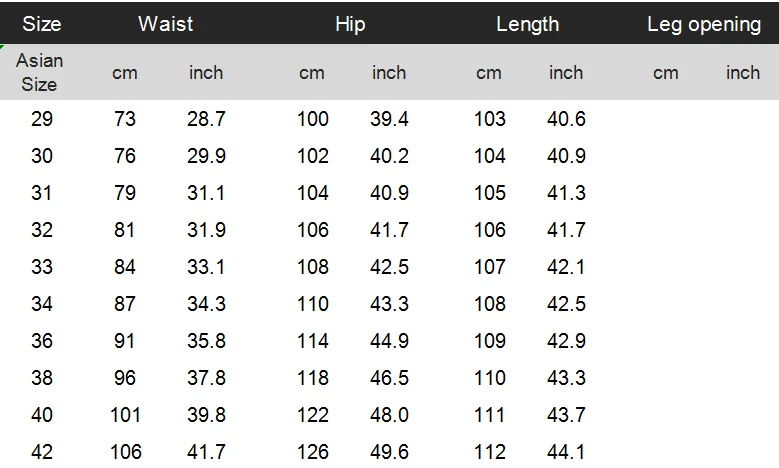Click the Length column header
The width and height of the screenshot is (779, 468).
(527, 23)
